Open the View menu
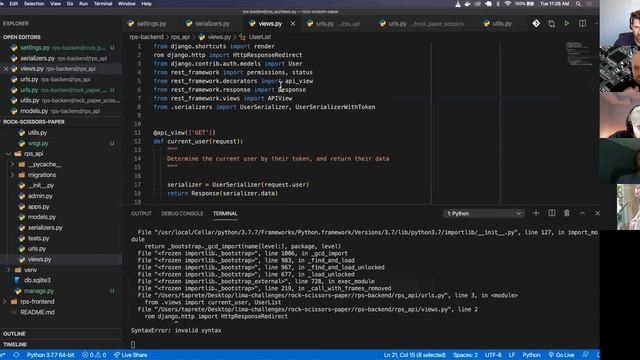640x360 pixels. pos(56,4)
